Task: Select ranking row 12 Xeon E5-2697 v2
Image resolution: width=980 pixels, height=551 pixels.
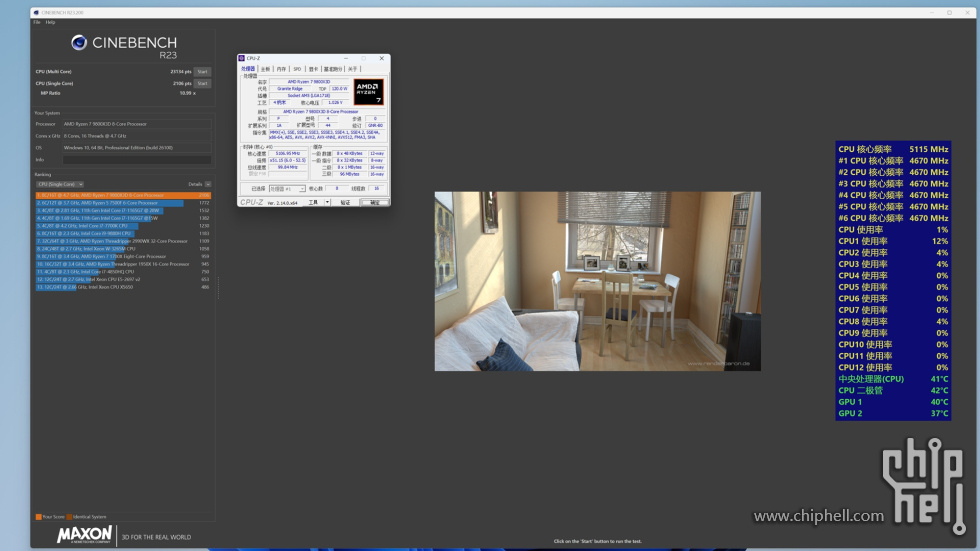Action: [x=123, y=279]
